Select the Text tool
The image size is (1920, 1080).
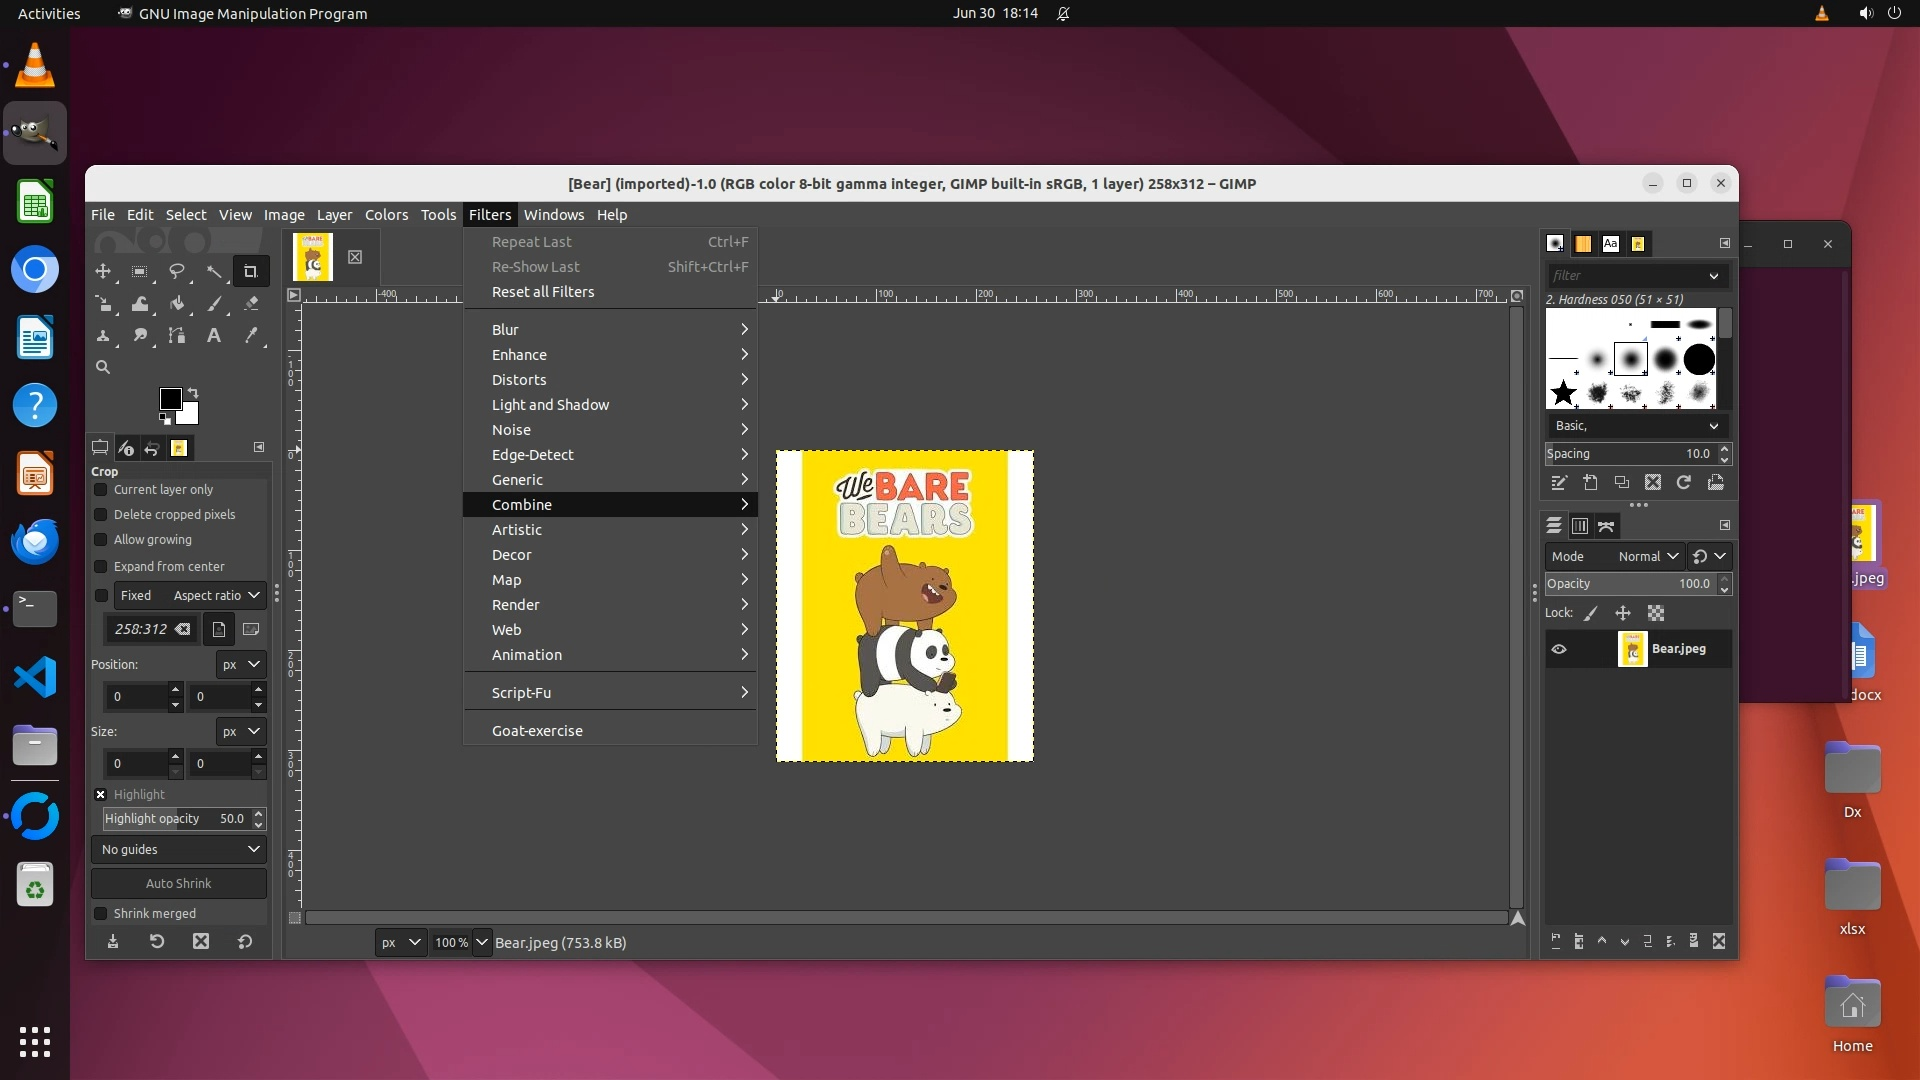214,336
